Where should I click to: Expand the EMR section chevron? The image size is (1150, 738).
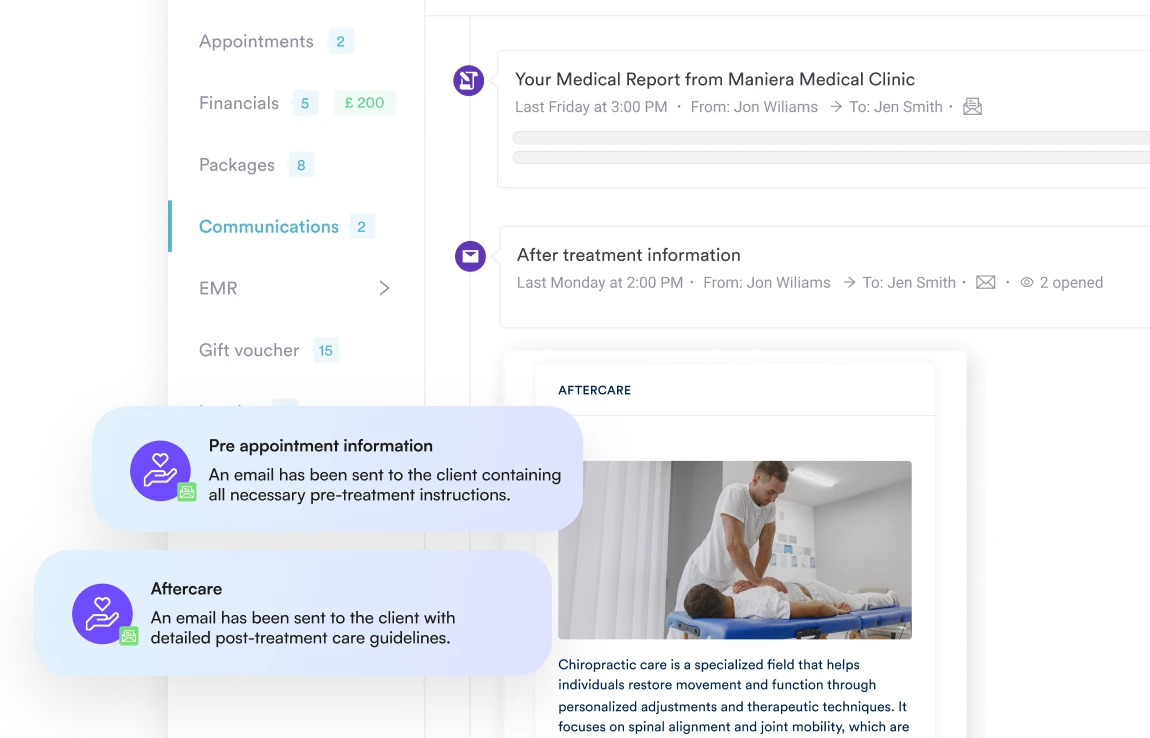click(x=384, y=288)
